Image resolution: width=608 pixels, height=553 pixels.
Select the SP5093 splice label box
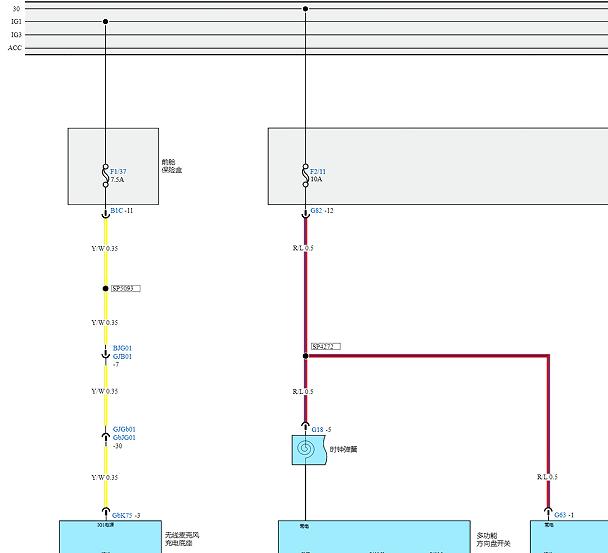point(126,289)
